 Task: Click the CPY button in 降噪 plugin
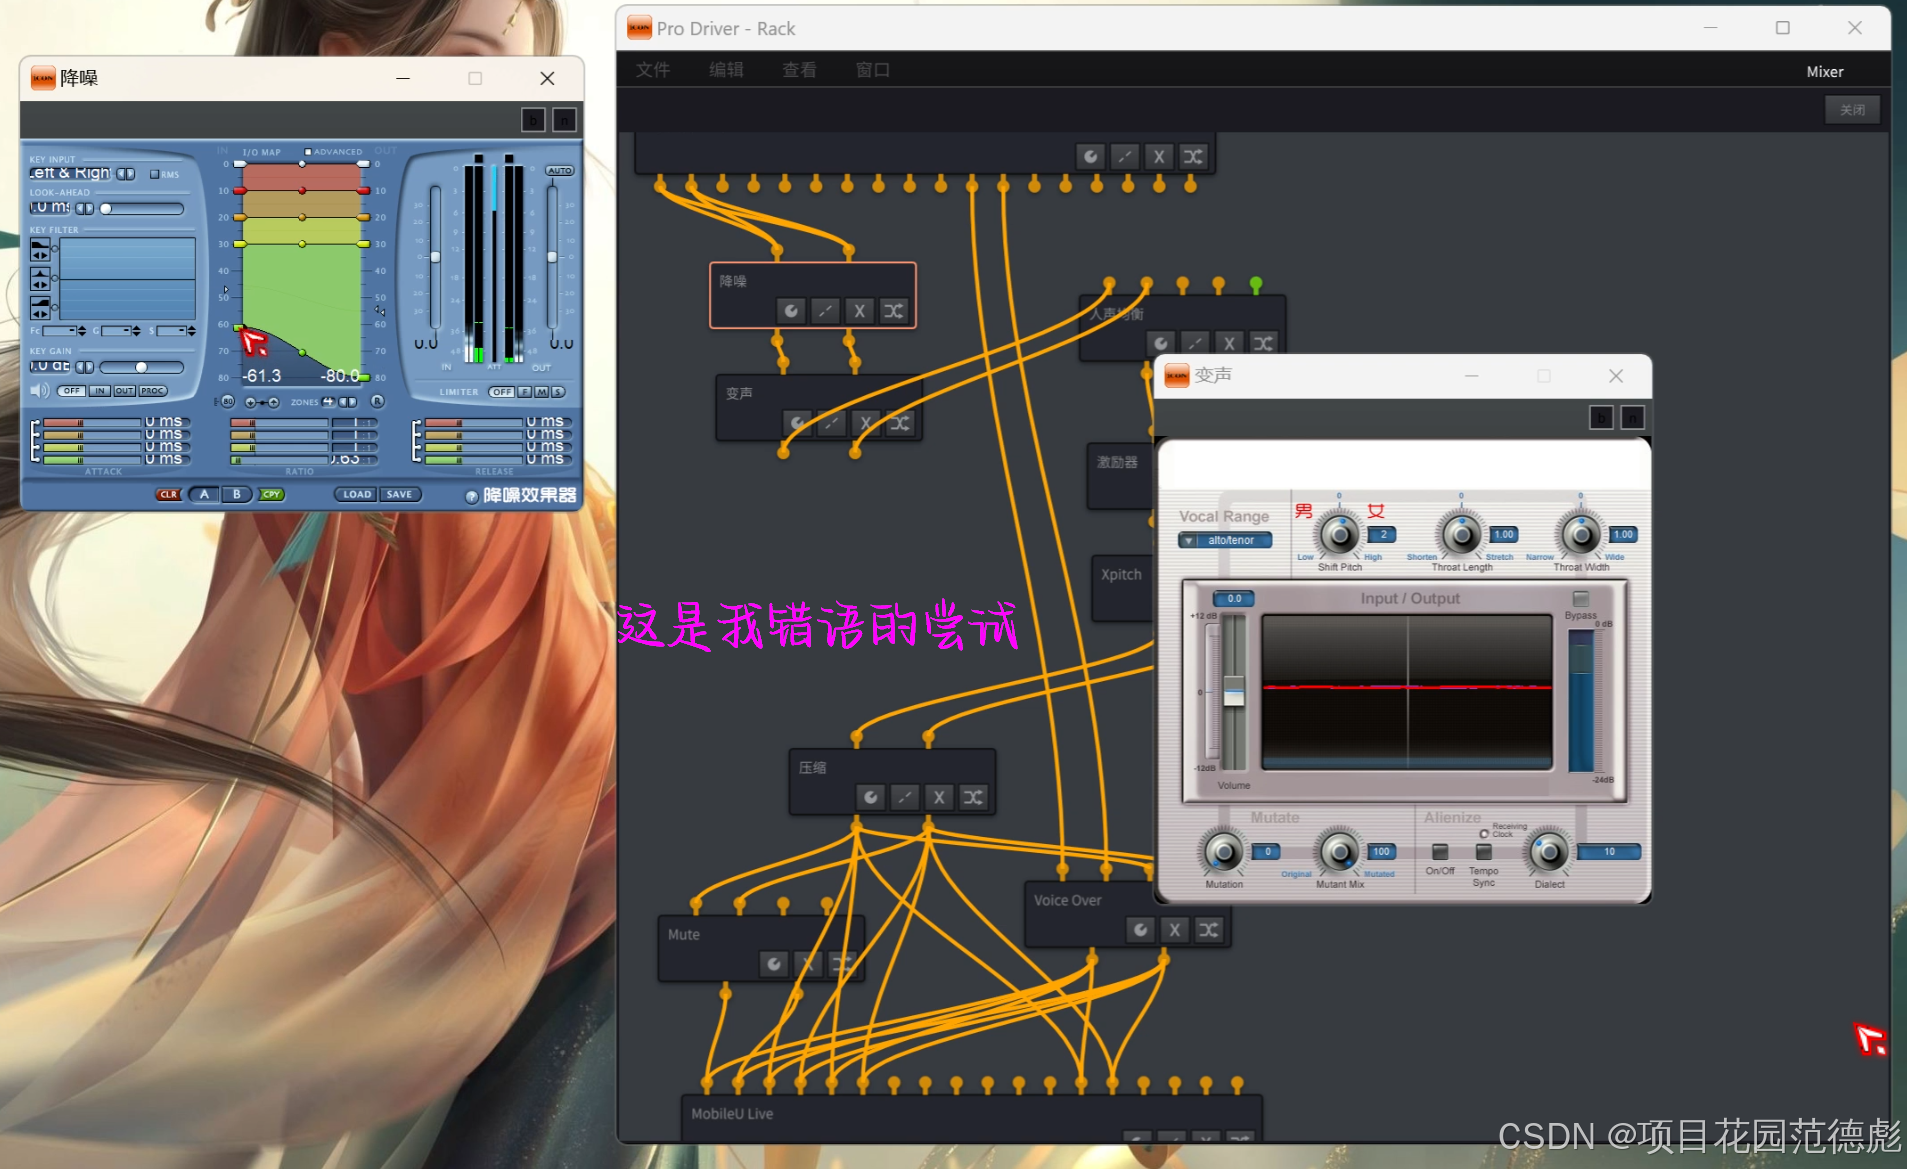272,494
